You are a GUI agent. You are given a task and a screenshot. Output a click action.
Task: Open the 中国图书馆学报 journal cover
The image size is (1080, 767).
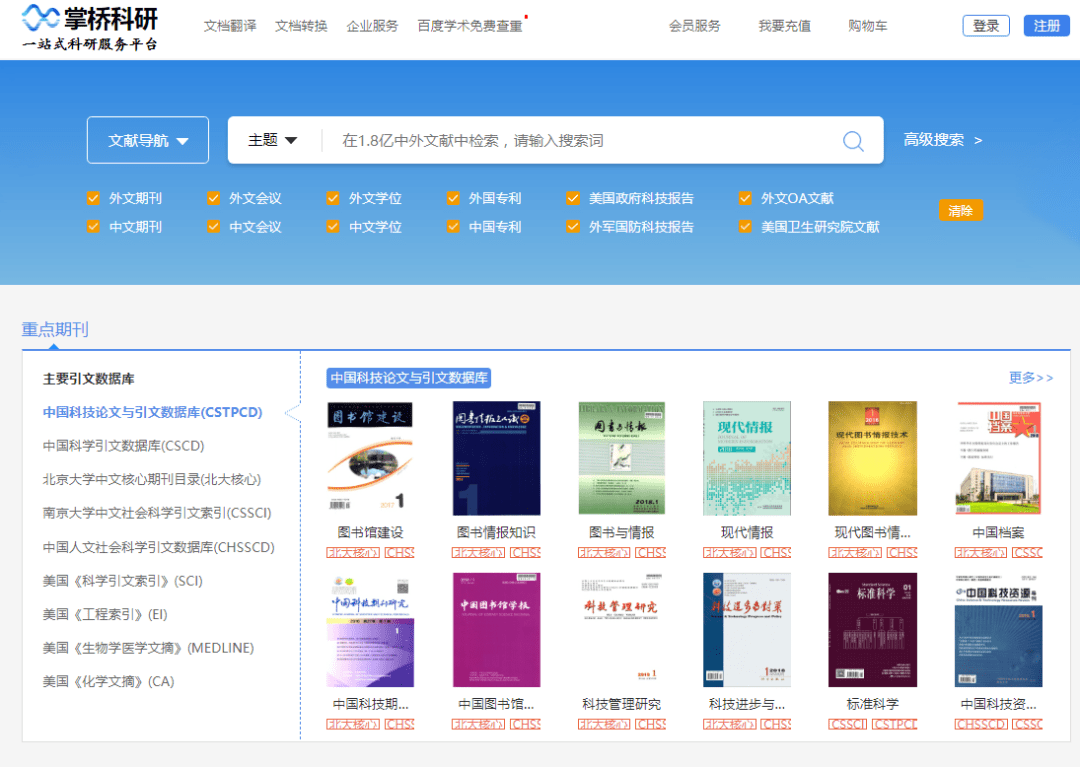[496, 629]
